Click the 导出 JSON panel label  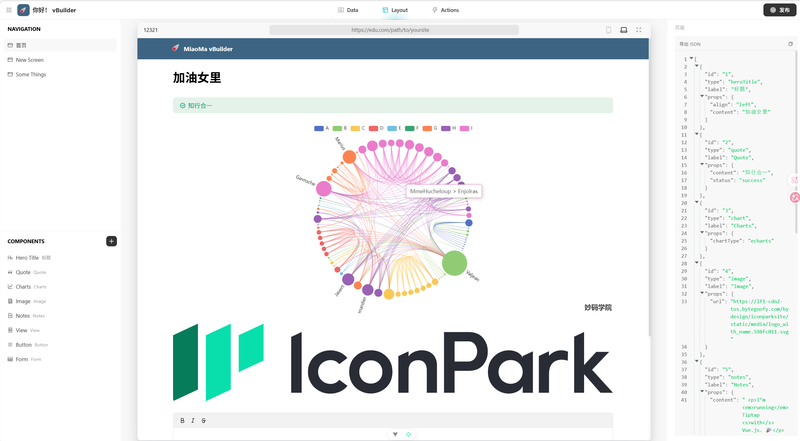[690, 44]
